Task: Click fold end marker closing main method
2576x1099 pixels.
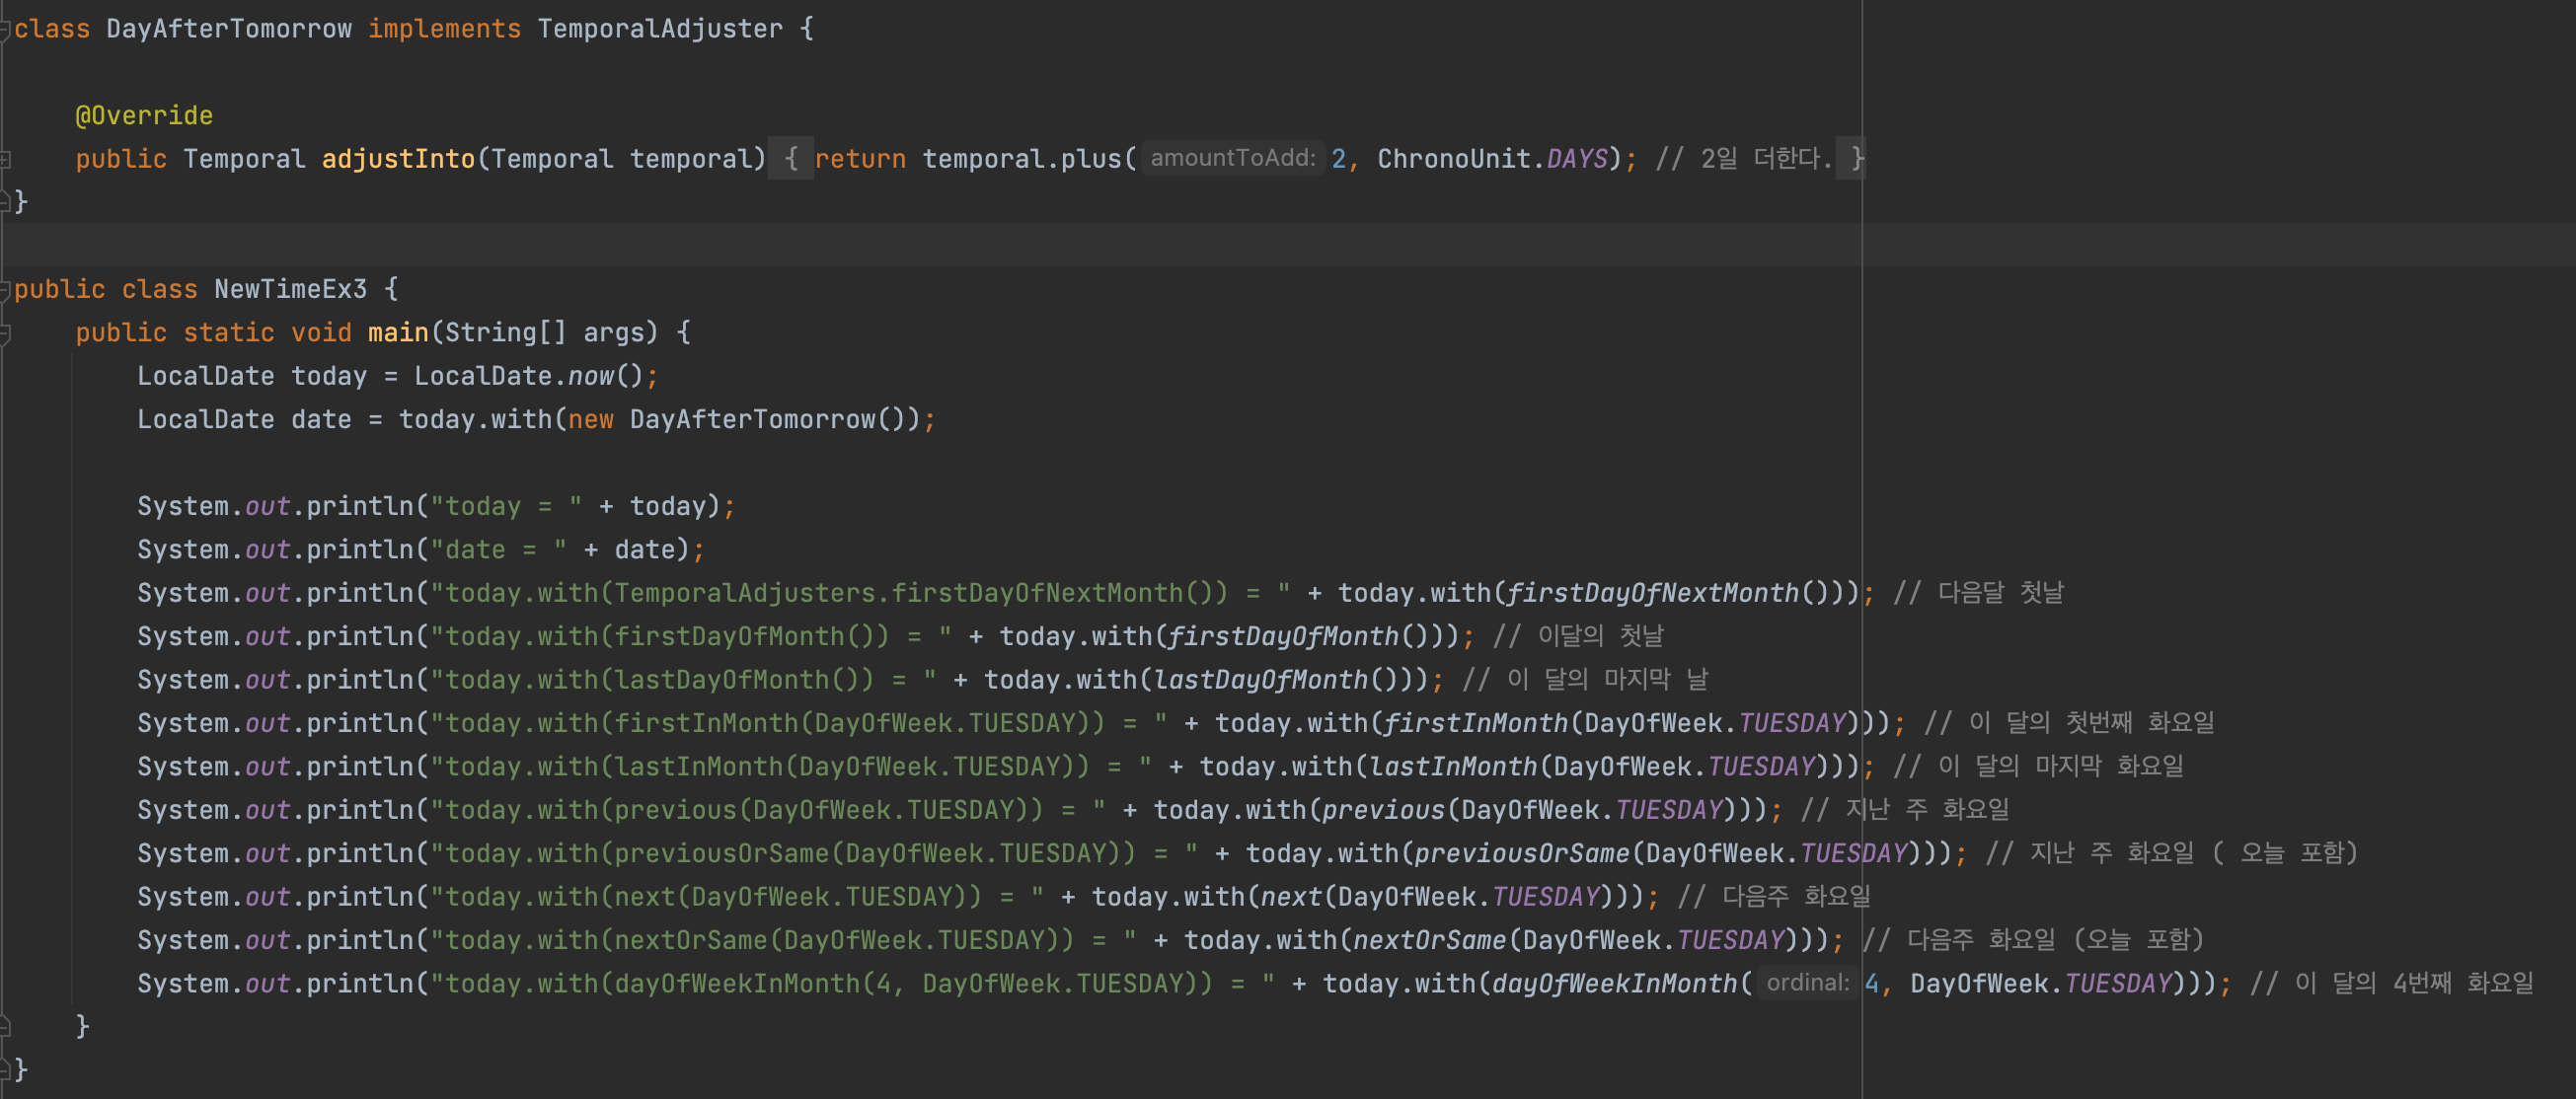Action: click(x=5, y=1026)
